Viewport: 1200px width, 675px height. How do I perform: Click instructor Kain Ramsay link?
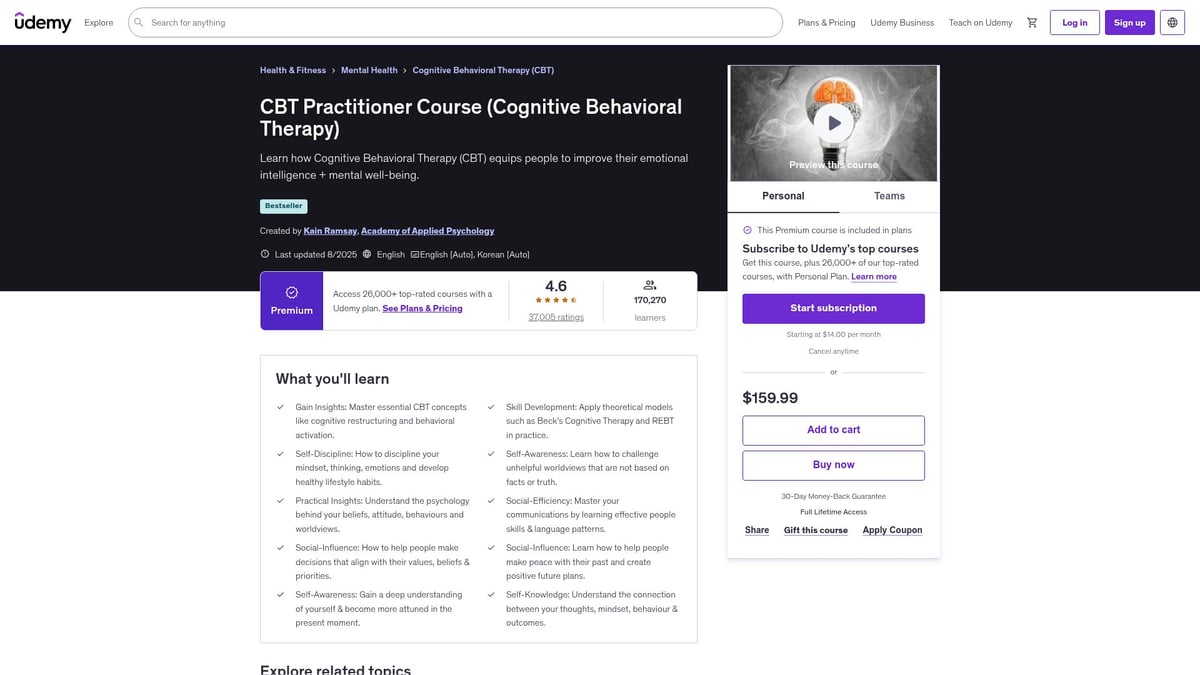pos(330,230)
